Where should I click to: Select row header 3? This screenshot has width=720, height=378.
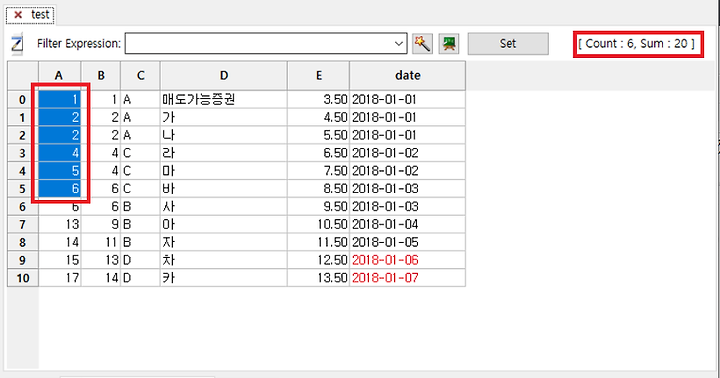tap(23, 153)
